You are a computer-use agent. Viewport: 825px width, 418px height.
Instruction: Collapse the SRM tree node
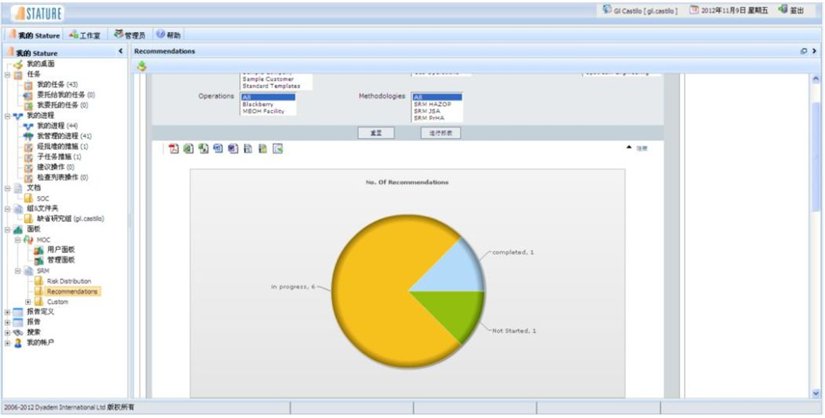point(17,271)
